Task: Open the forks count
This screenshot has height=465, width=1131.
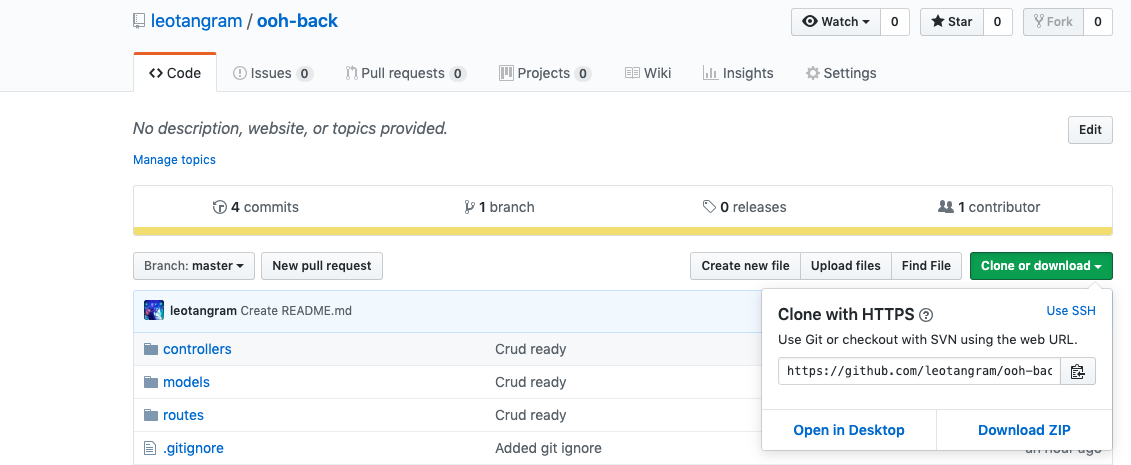Action: point(1098,22)
